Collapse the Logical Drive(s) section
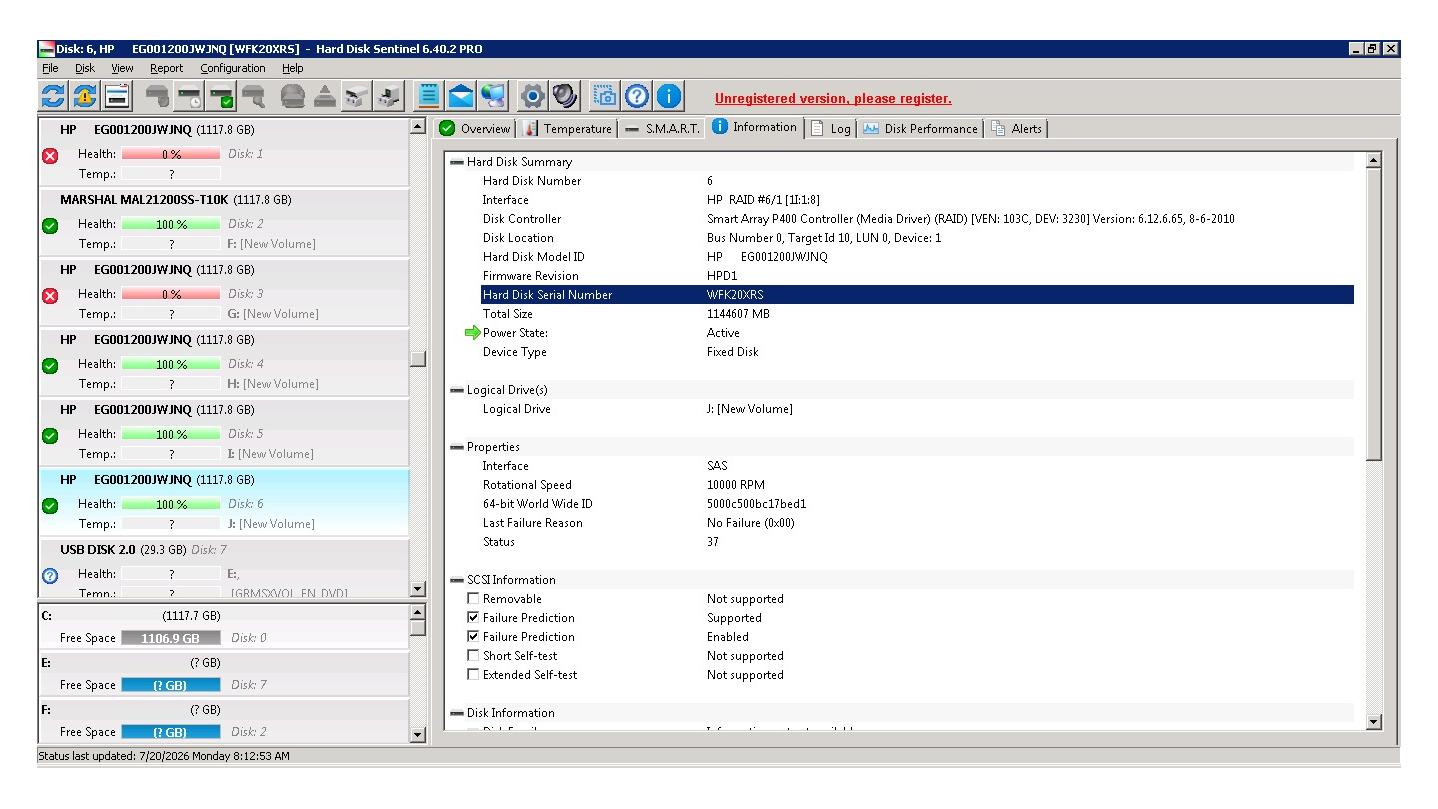 457,390
